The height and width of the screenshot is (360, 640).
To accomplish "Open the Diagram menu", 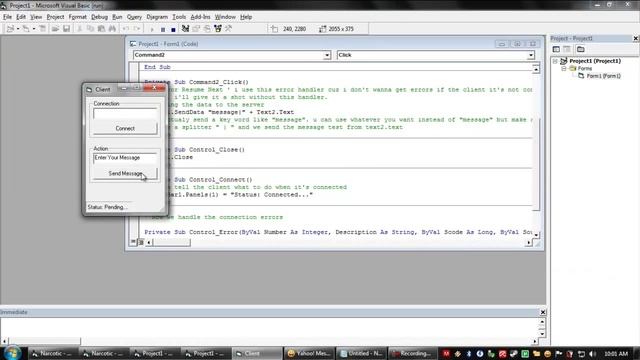I will pyautogui.click(x=157, y=17).
